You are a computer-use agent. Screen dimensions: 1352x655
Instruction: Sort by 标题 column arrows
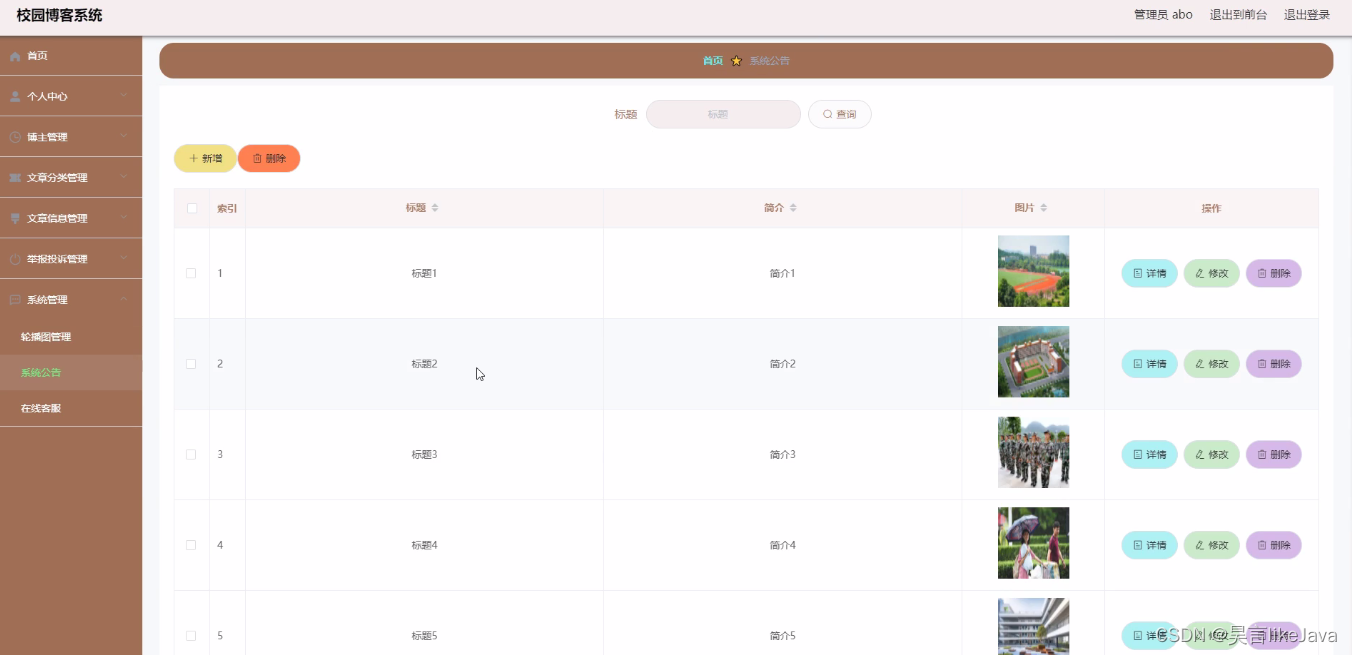tap(435, 208)
